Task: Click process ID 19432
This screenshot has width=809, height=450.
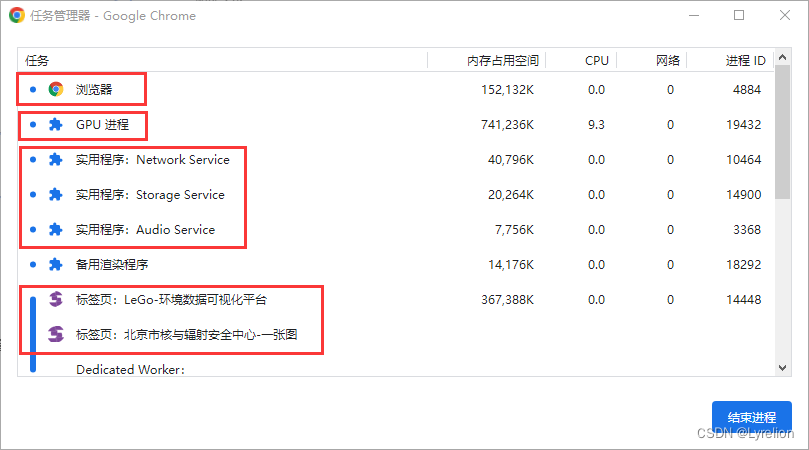Action: click(743, 125)
